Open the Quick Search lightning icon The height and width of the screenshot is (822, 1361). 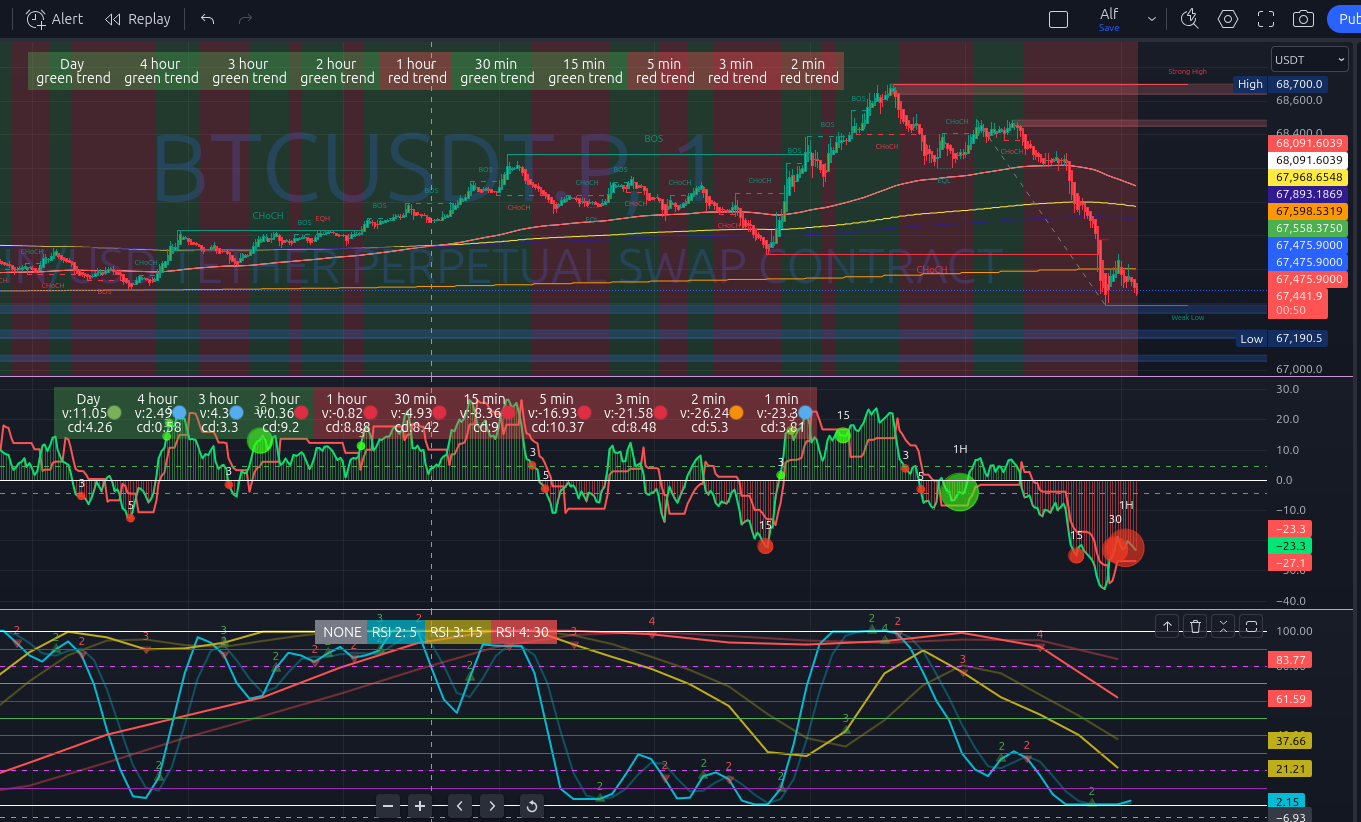pos(1189,19)
